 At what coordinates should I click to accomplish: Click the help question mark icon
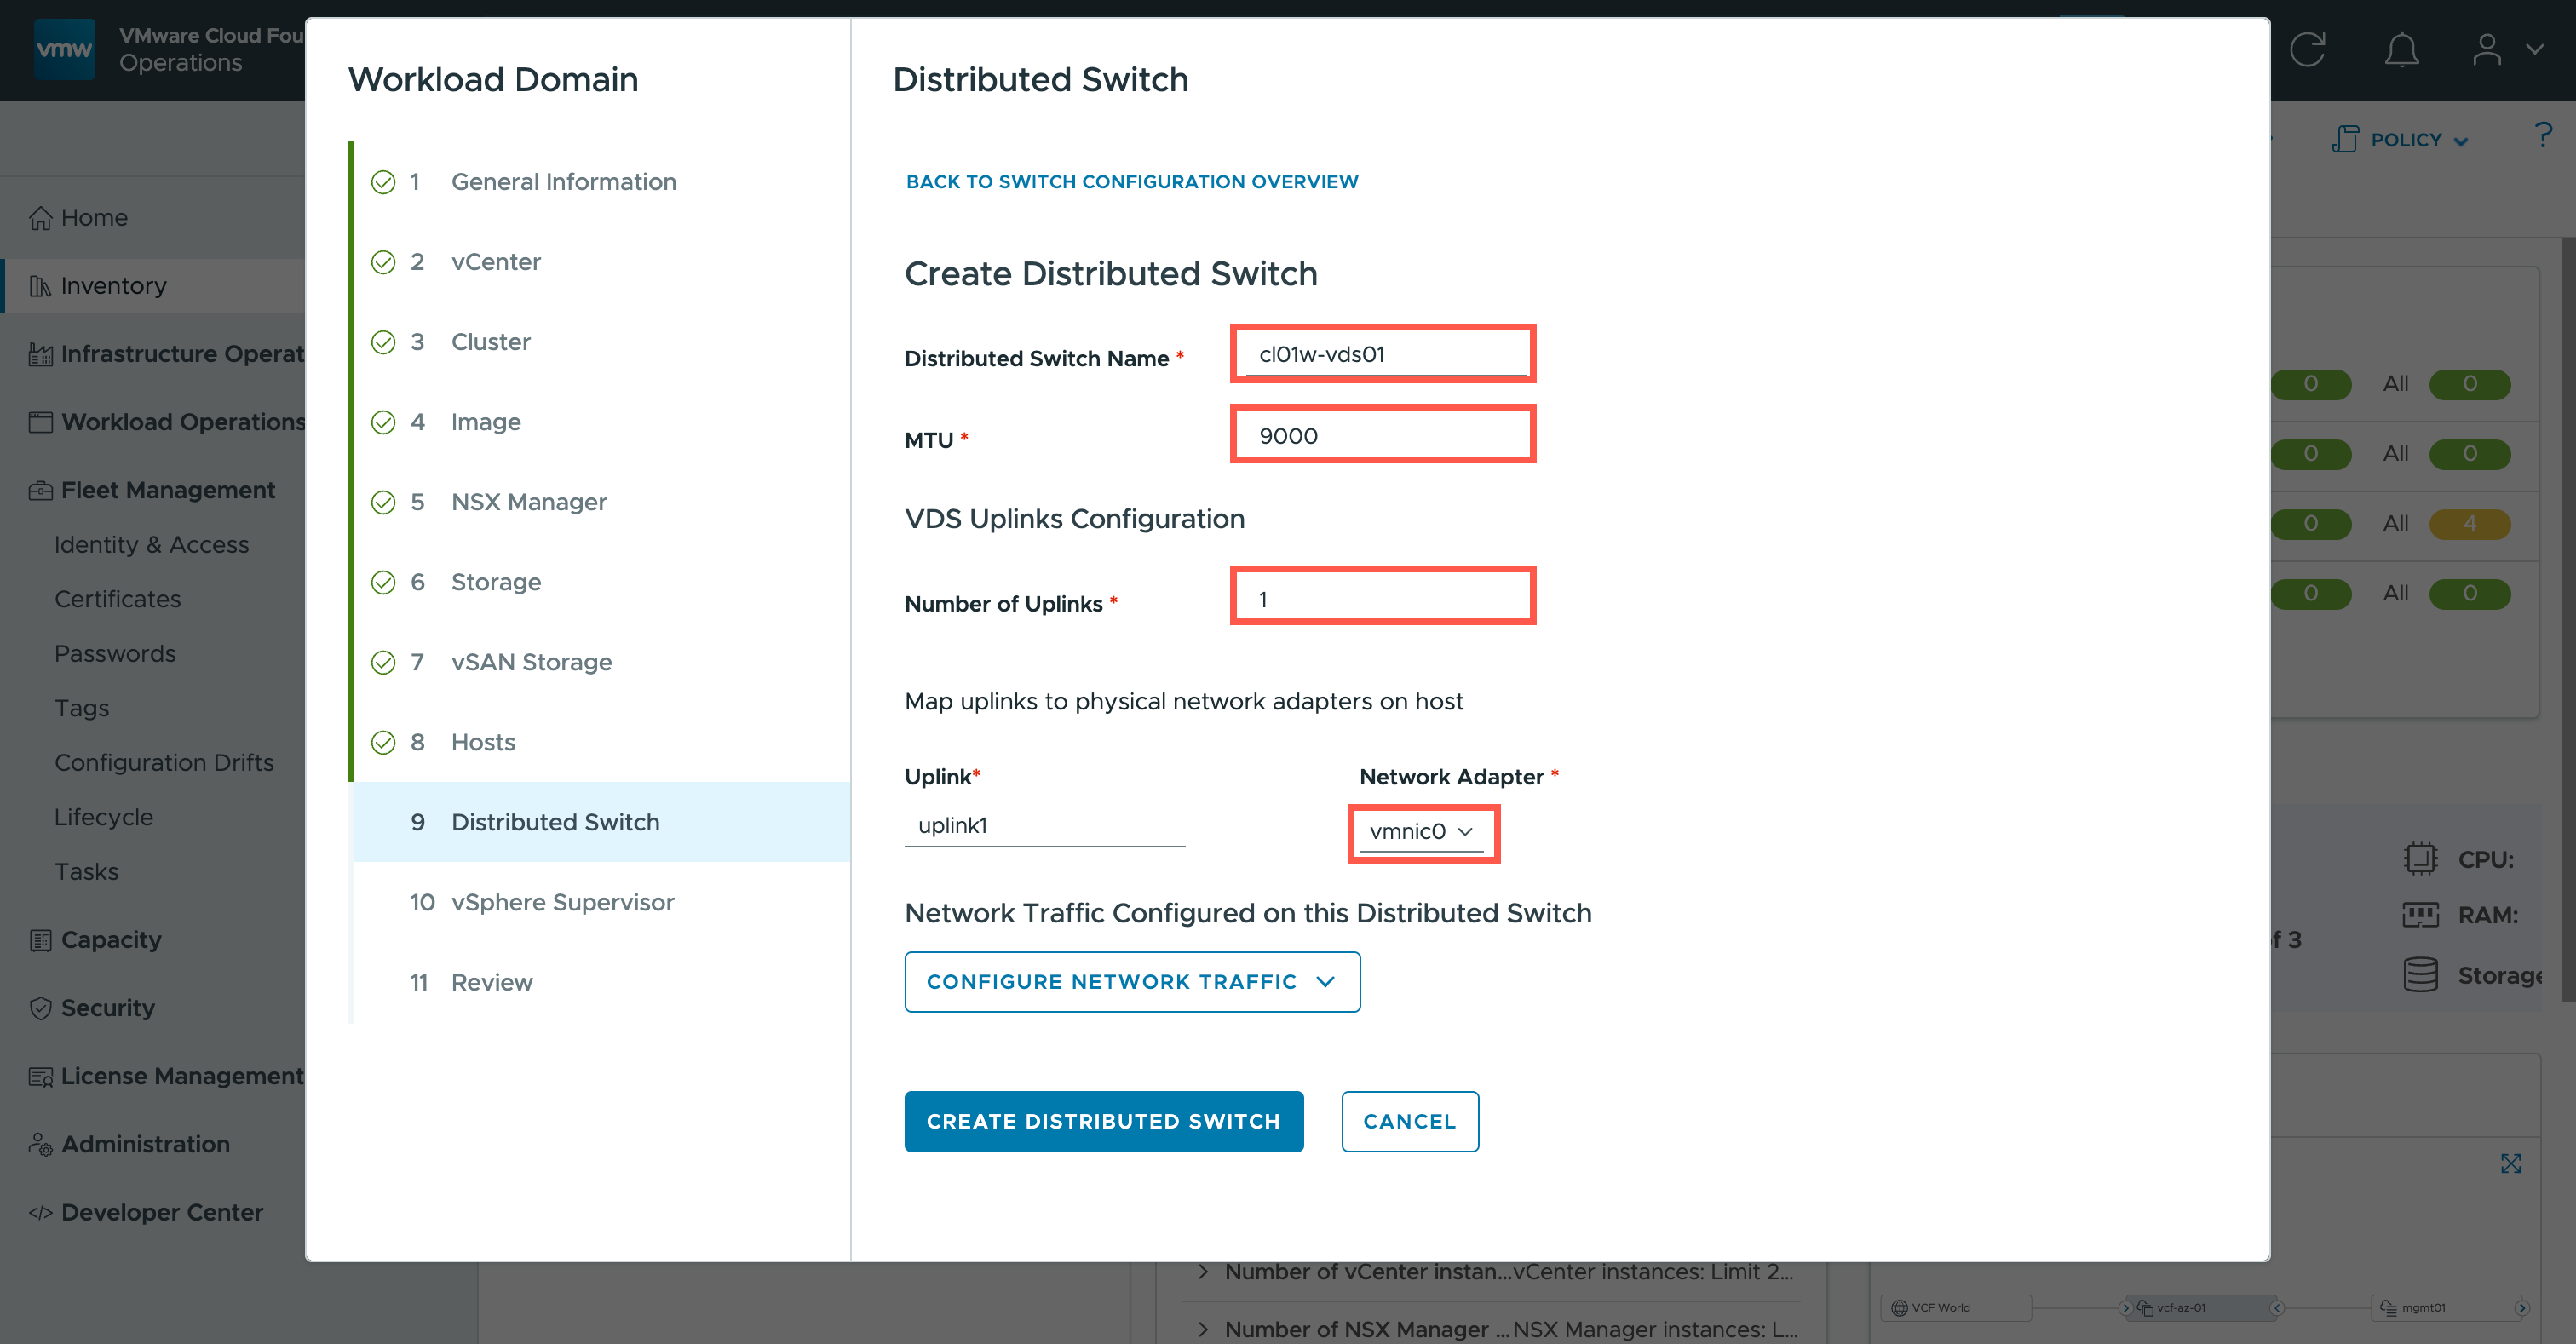pos(2543,136)
